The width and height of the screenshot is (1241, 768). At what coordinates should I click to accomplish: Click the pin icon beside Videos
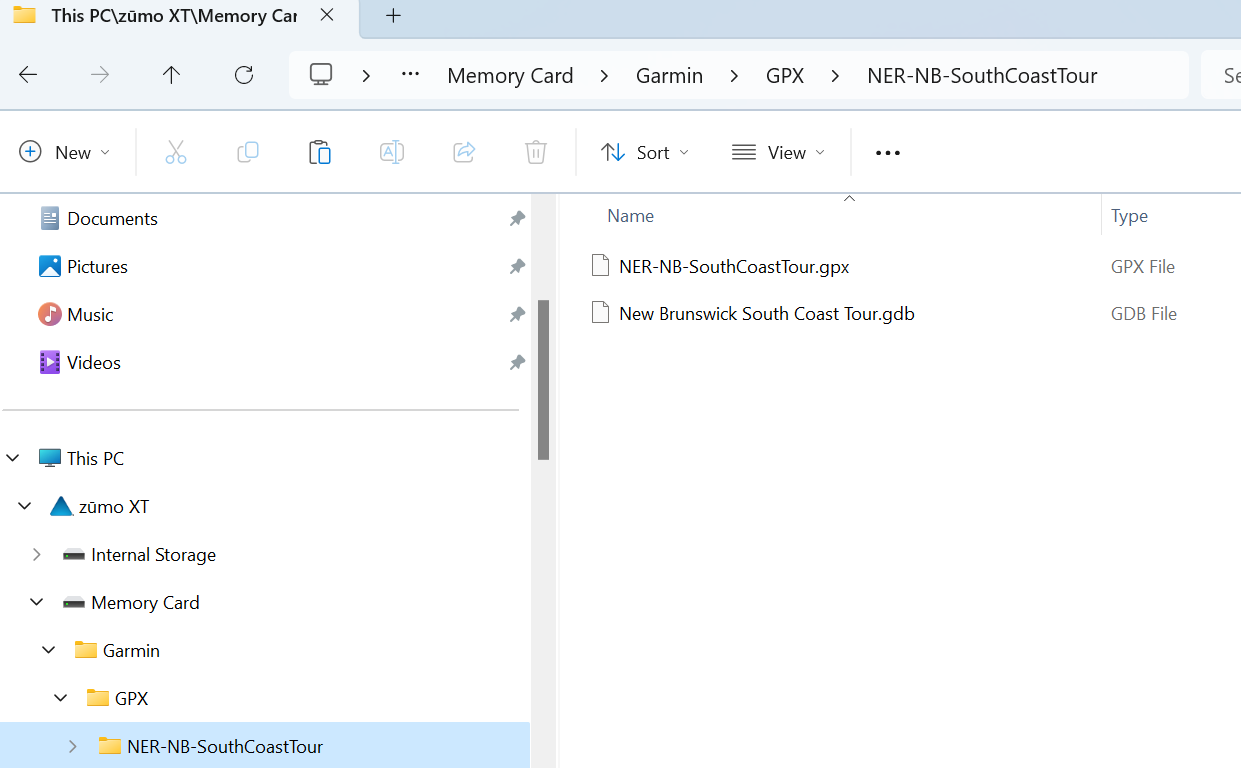click(x=517, y=362)
